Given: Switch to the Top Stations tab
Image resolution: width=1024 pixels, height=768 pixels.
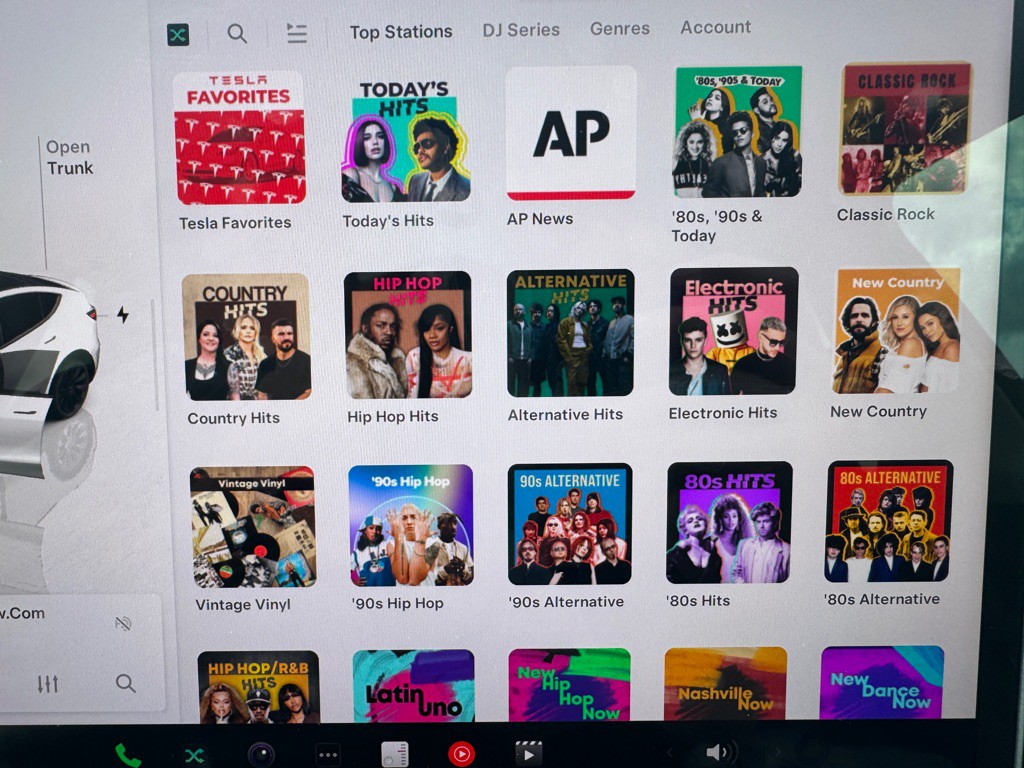Looking at the screenshot, I should pos(401,32).
